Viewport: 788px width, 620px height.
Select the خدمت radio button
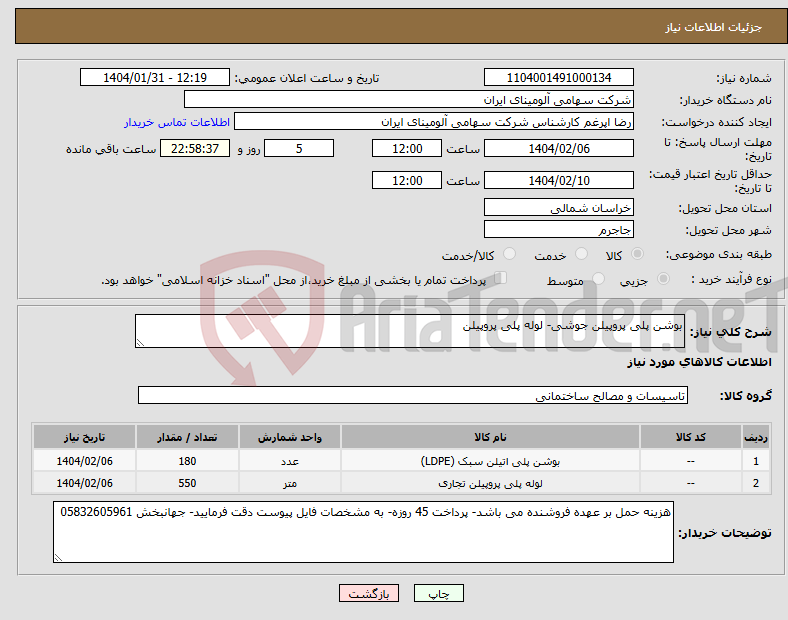point(581,254)
